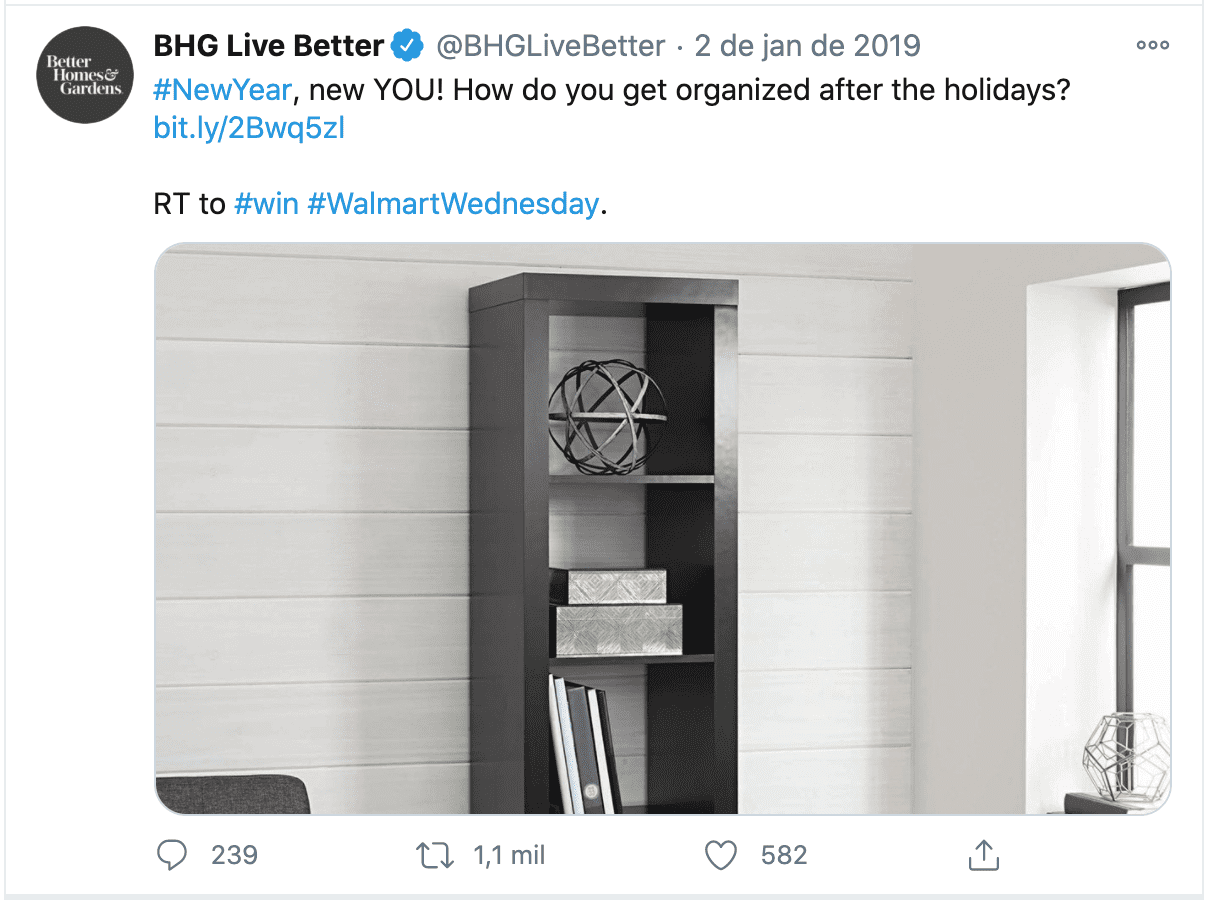Open the share upload icon
Image resolution: width=1210 pixels, height=900 pixels.
[984, 855]
